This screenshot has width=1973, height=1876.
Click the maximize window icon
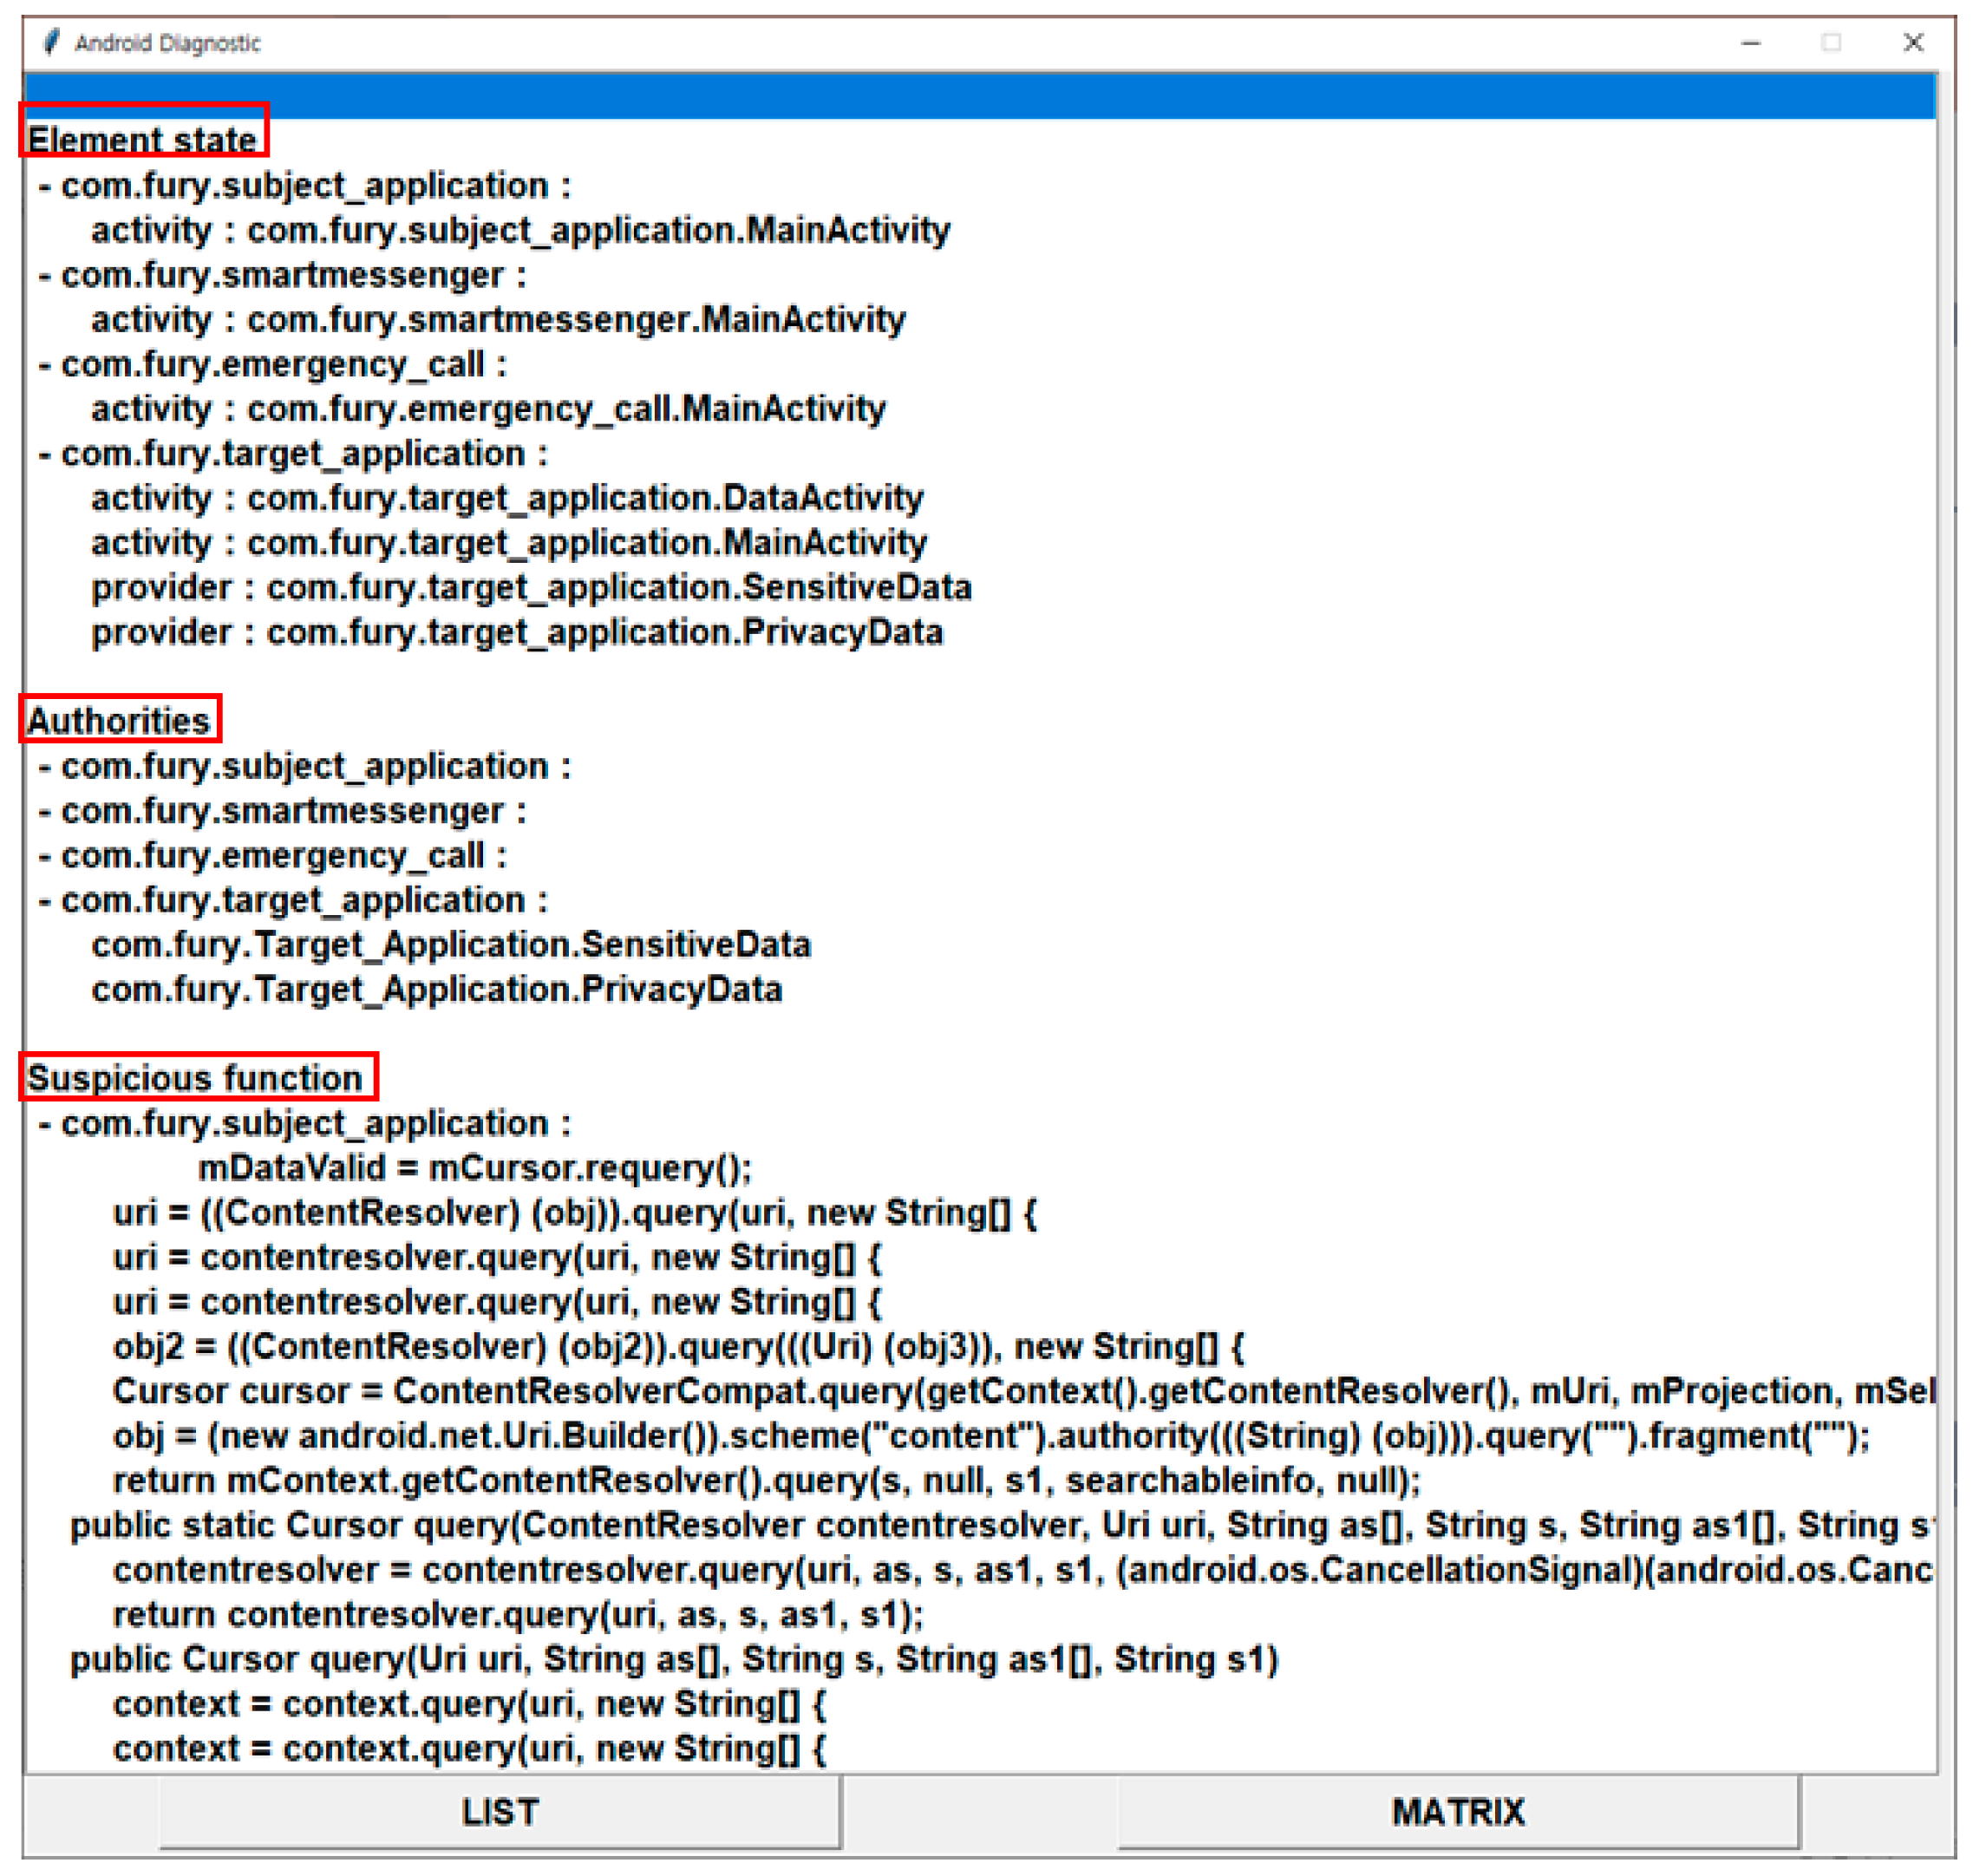pyautogui.click(x=1831, y=43)
